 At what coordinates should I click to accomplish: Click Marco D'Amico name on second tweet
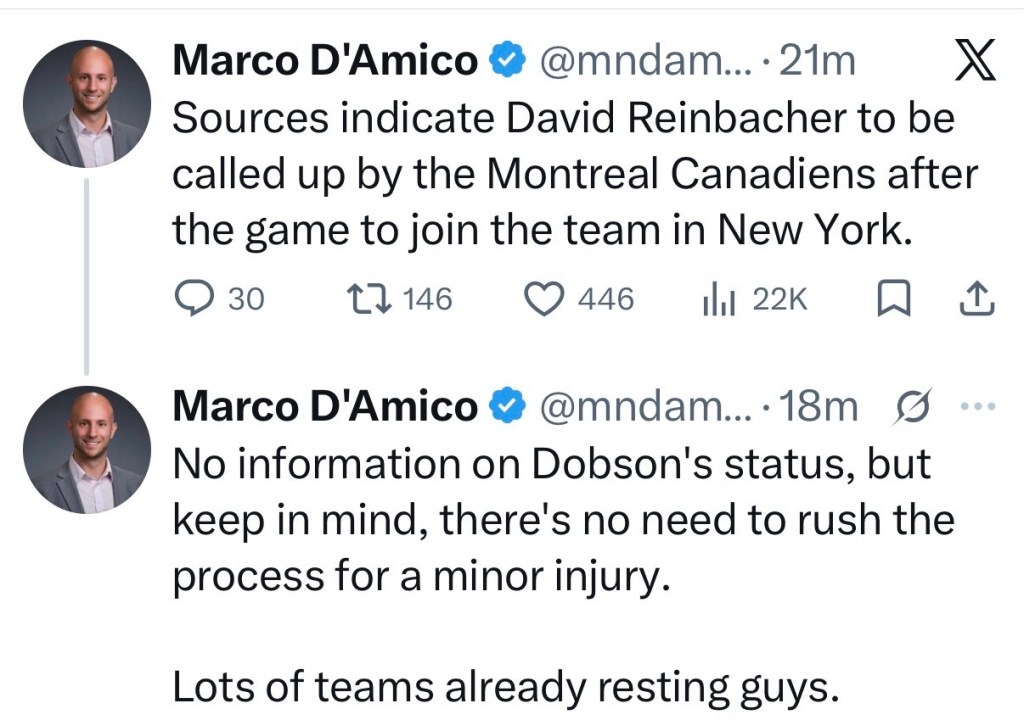(x=325, y=407)
